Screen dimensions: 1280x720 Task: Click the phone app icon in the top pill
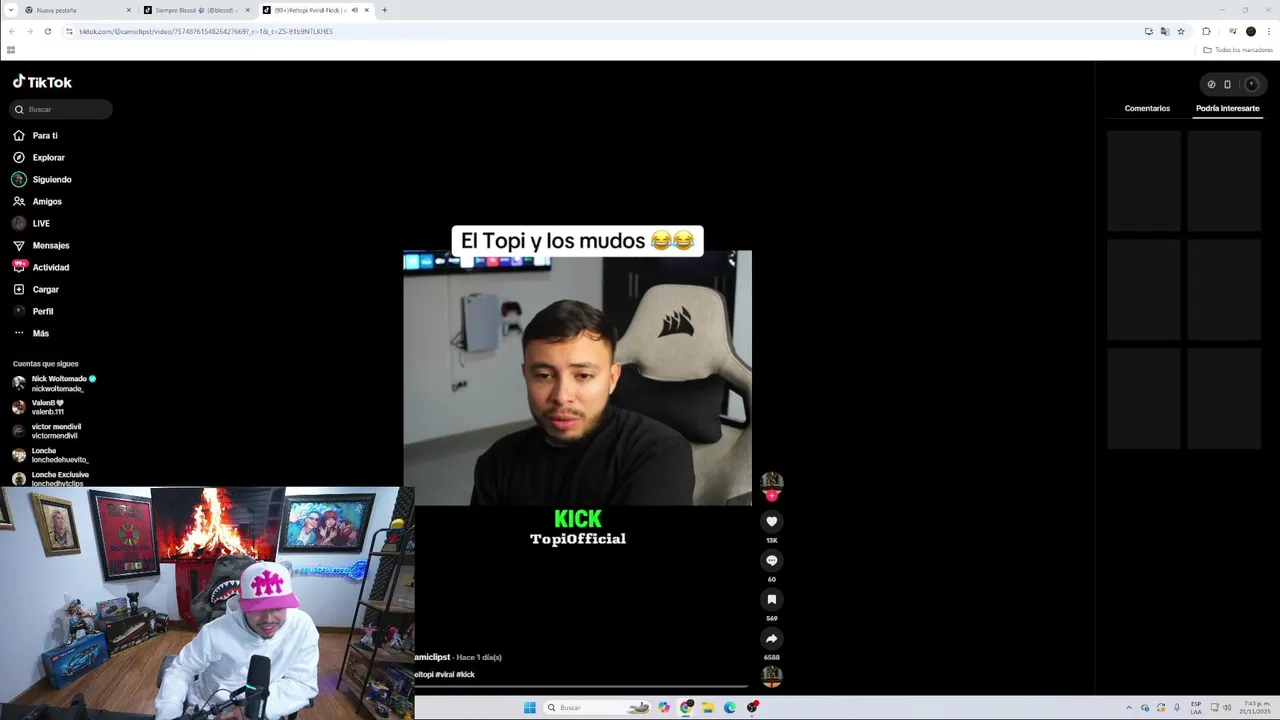1227,84
